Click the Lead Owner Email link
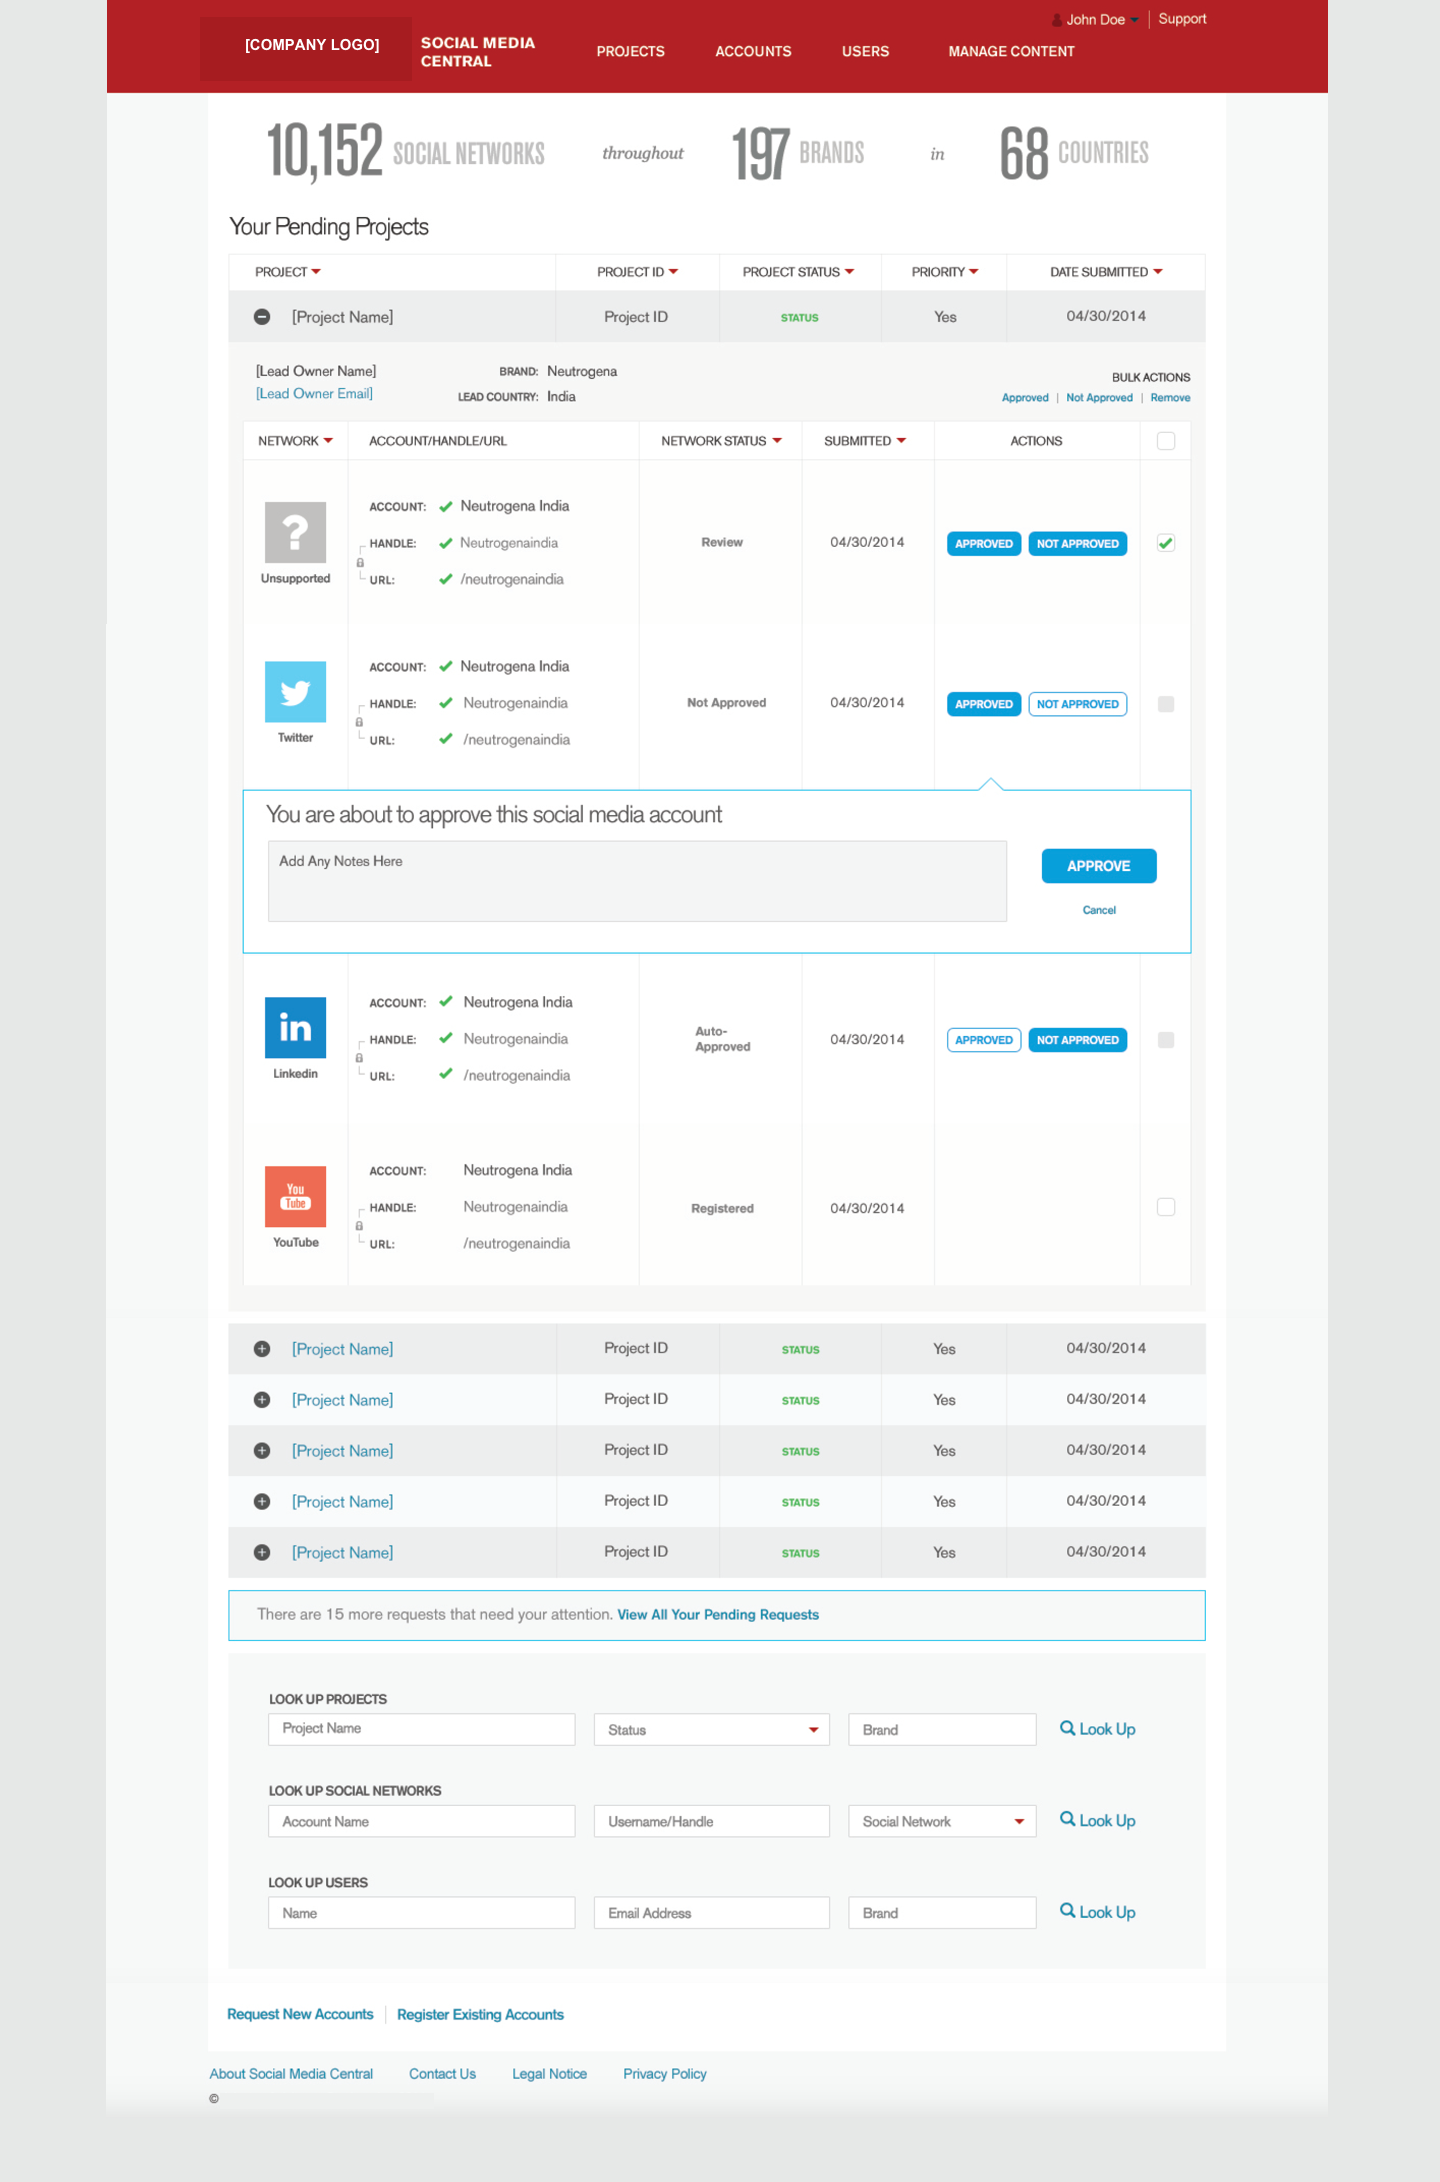Screen dimensions: 1440x2182 (x=314, y=394)
